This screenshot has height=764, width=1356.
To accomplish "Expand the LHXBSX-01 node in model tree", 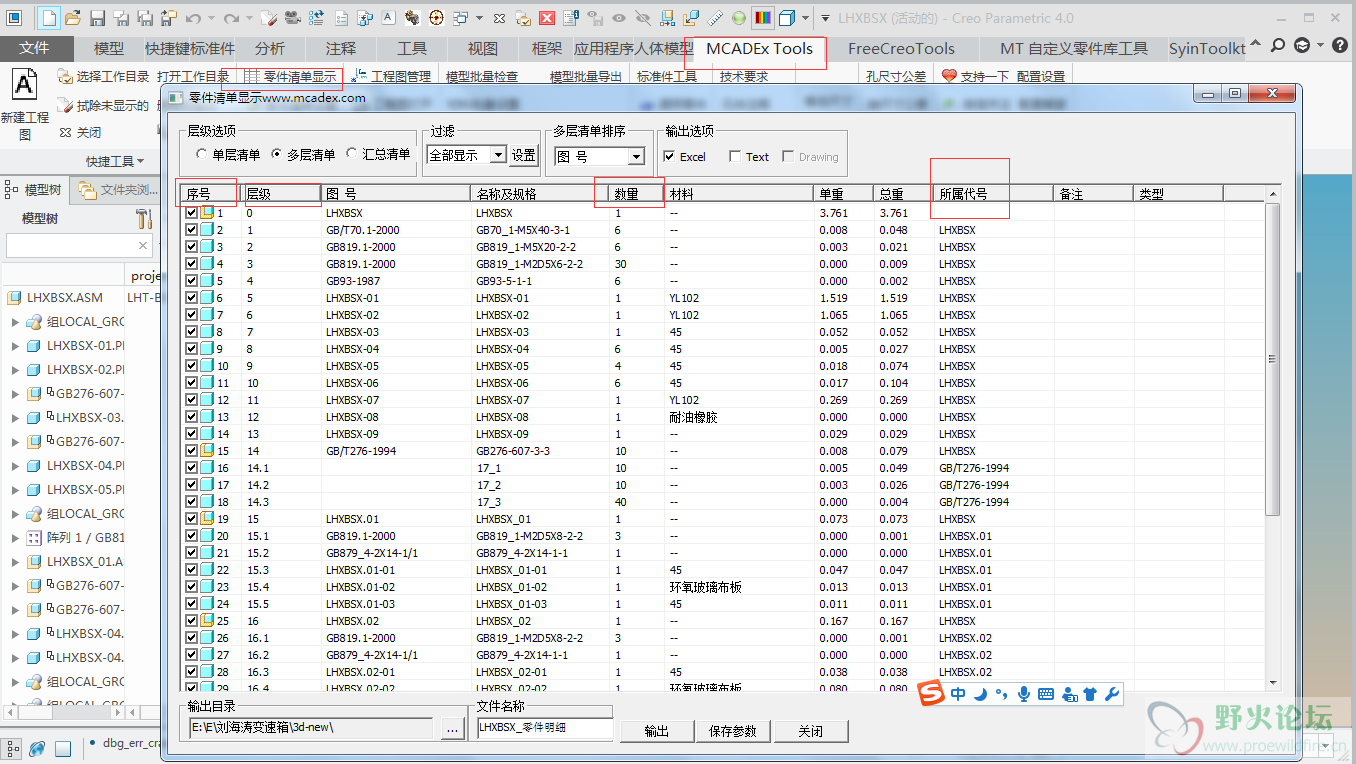I will click(x=15, y=346).
